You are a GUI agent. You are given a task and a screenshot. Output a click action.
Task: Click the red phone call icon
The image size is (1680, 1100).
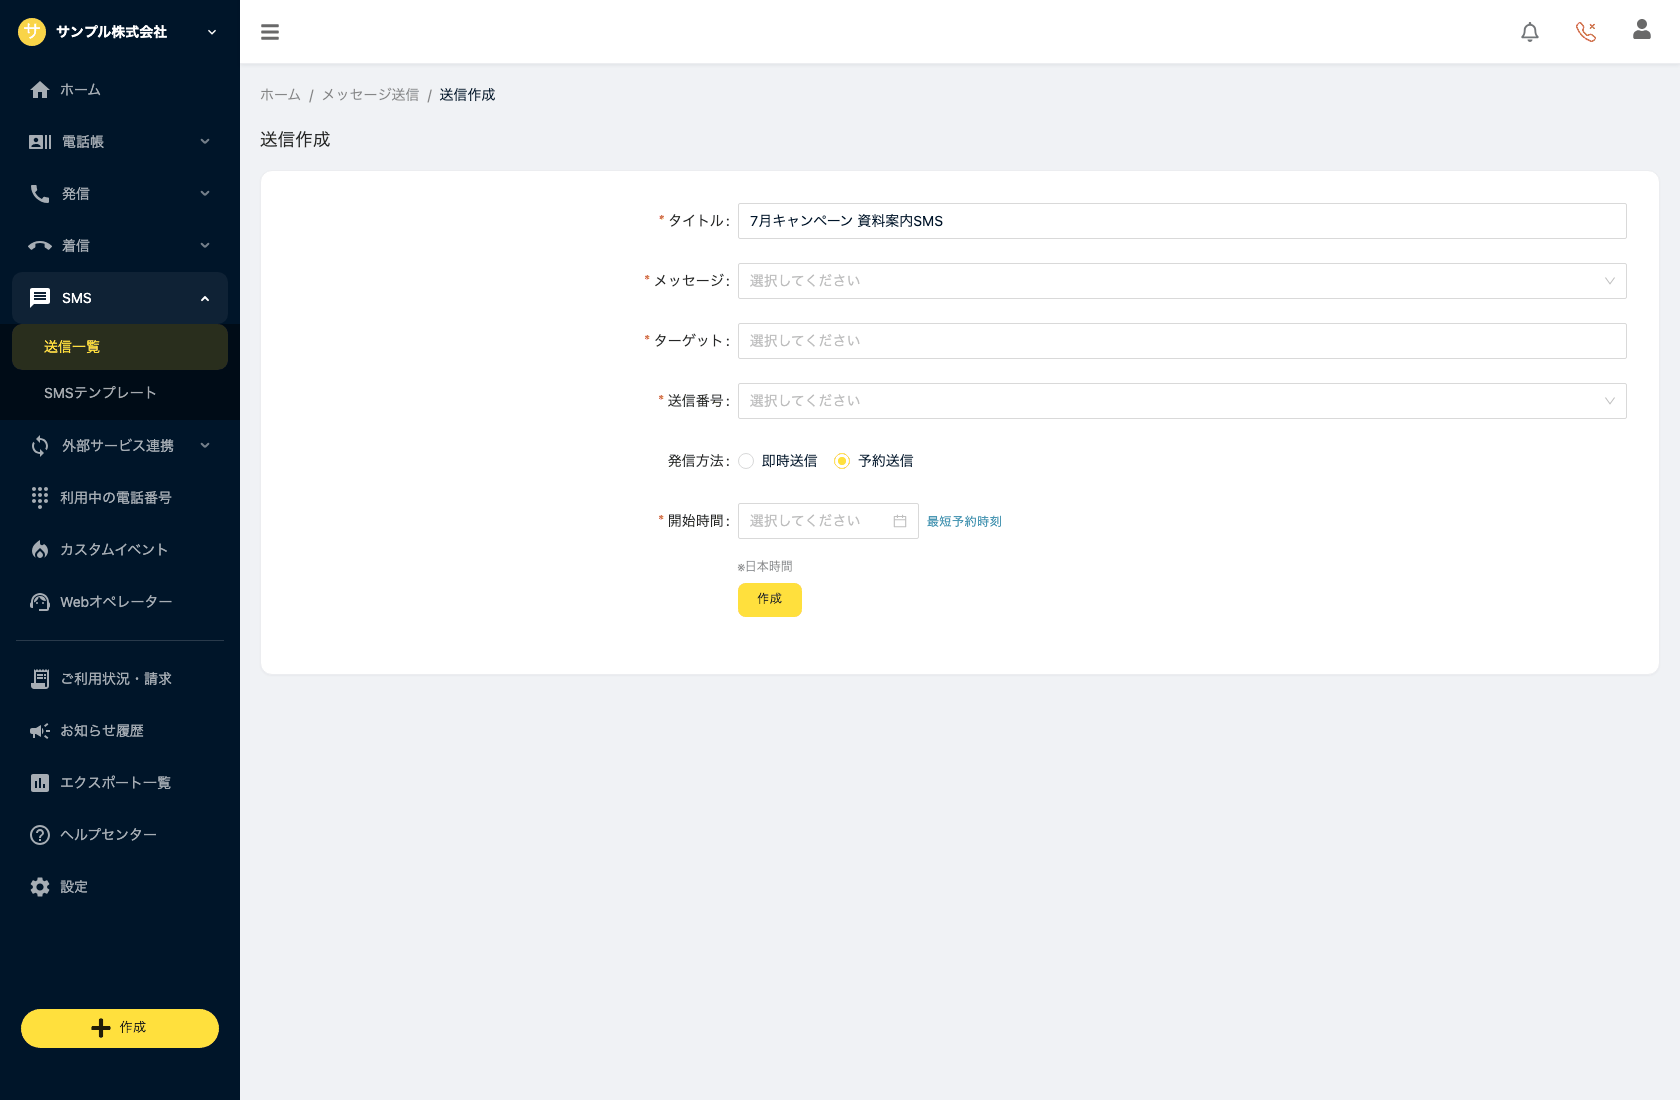click(x=1586, y=32)
